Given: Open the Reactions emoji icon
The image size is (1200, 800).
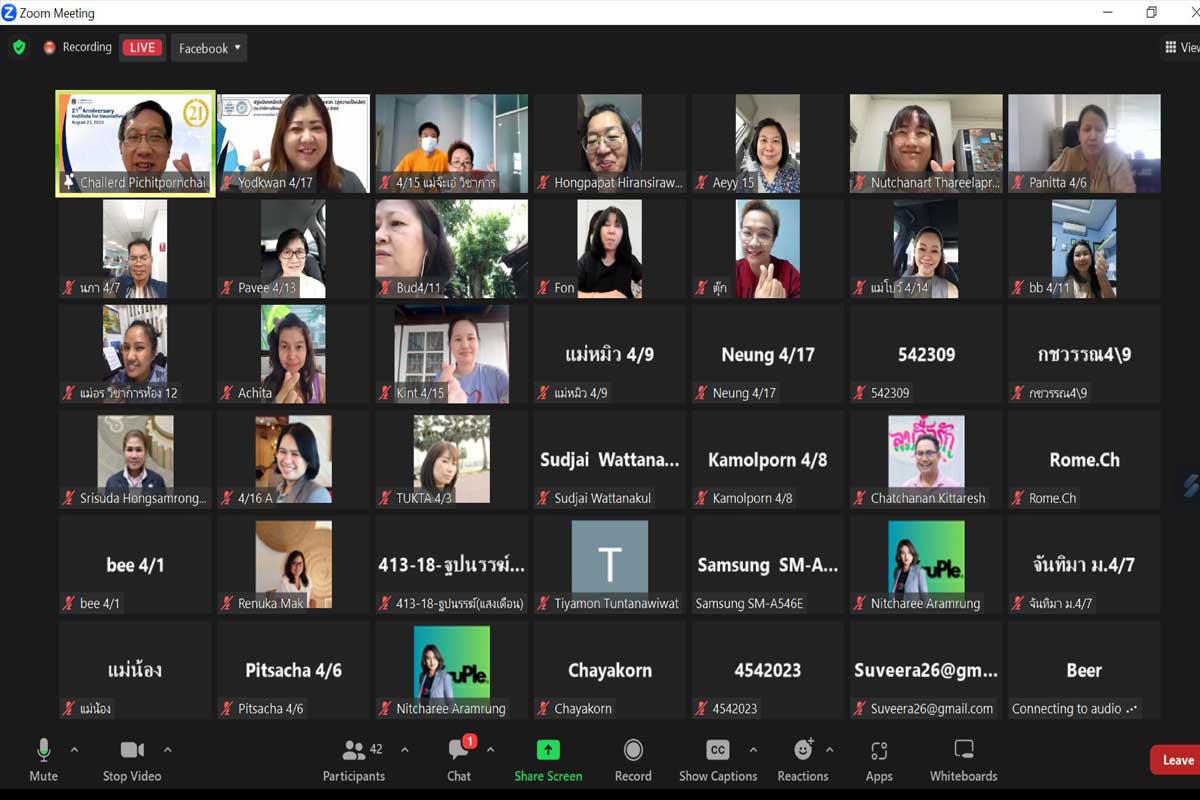Looking at the screenshot, I should (803, 750).
